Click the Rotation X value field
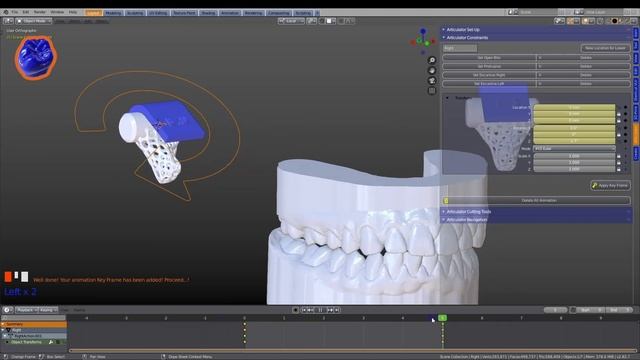The image size is (640, 360). click(574, 128)
